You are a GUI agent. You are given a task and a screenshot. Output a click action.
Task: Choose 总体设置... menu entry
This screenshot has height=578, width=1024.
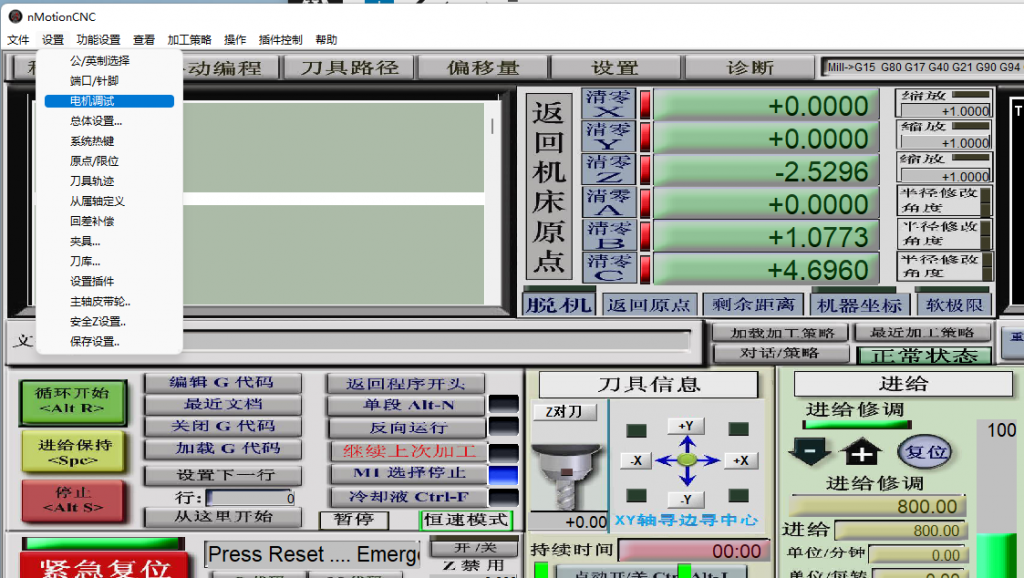pos(109,121)
